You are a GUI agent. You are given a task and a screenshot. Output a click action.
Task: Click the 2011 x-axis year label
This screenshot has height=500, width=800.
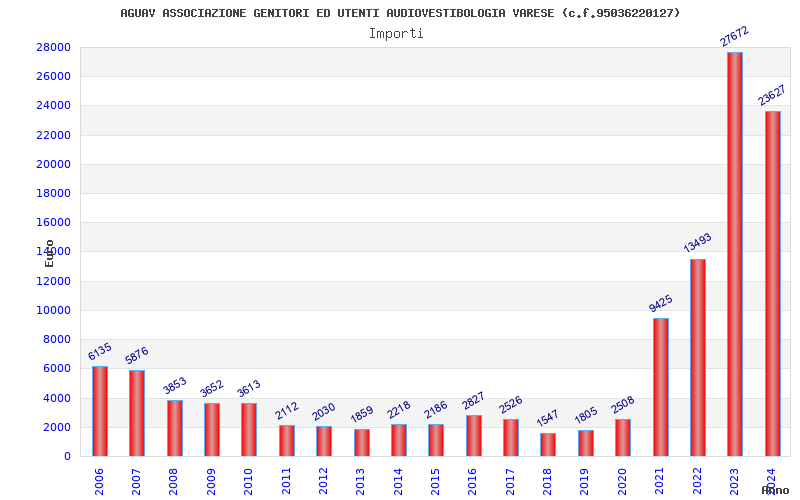pos(286,481)
